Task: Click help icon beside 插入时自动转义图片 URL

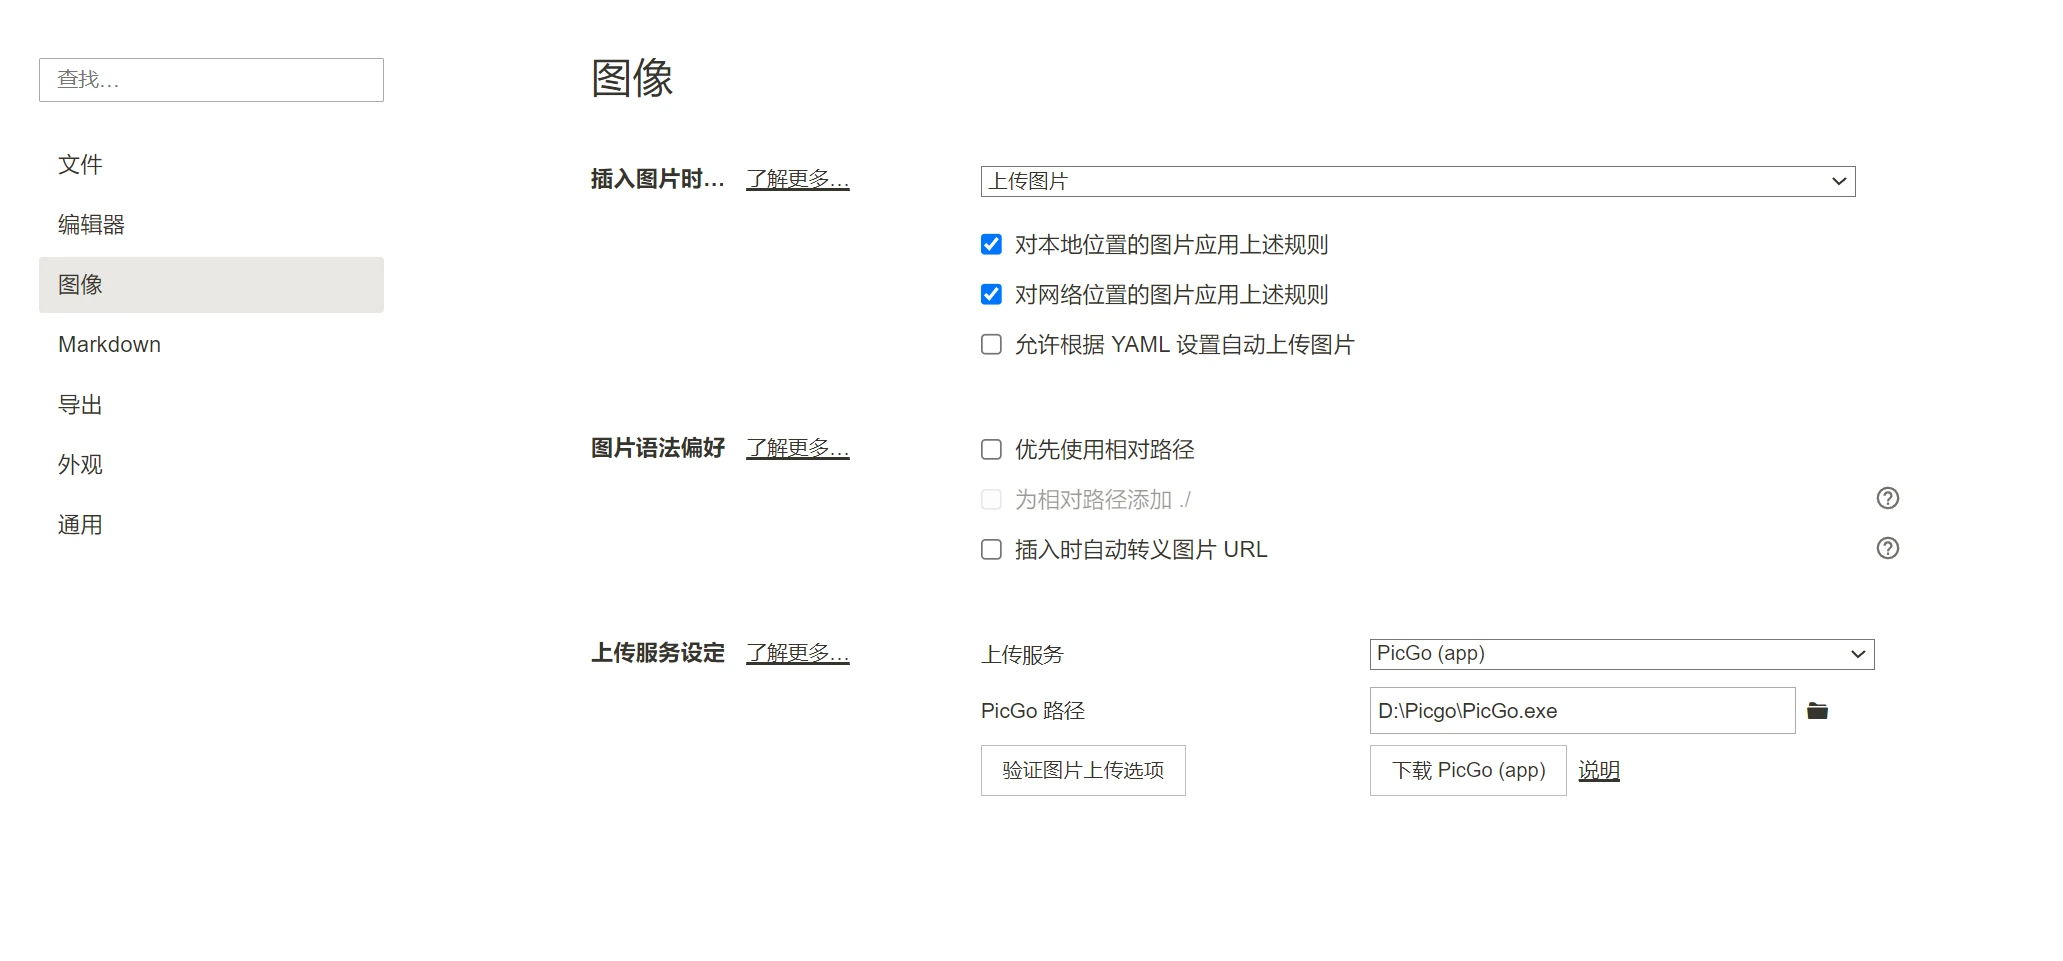Action: tap(1887, 548)
